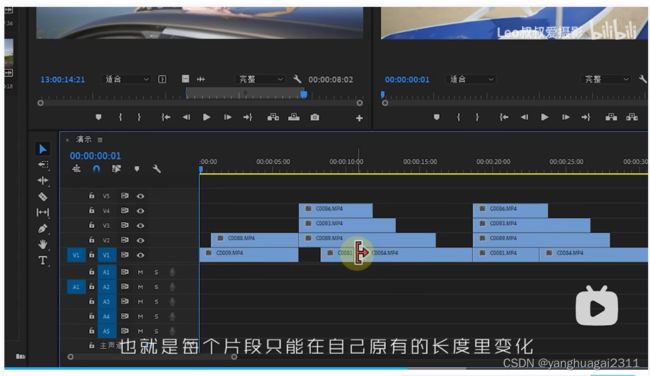The height and width of the screenshot is (376, 650).
Task: Toggle linked selection in timeline
Action: pos(116,169)
